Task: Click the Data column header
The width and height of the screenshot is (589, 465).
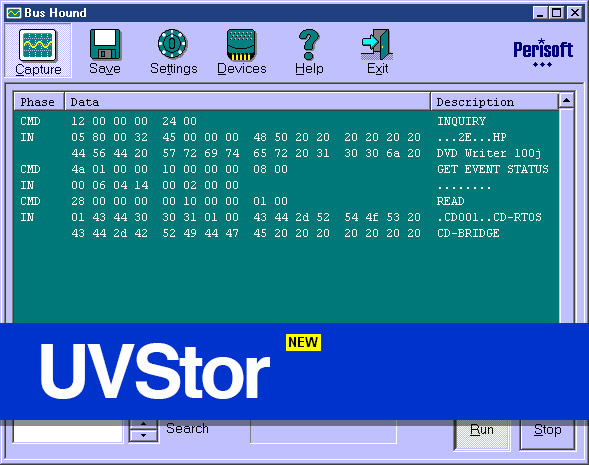Action: (247, 102)
